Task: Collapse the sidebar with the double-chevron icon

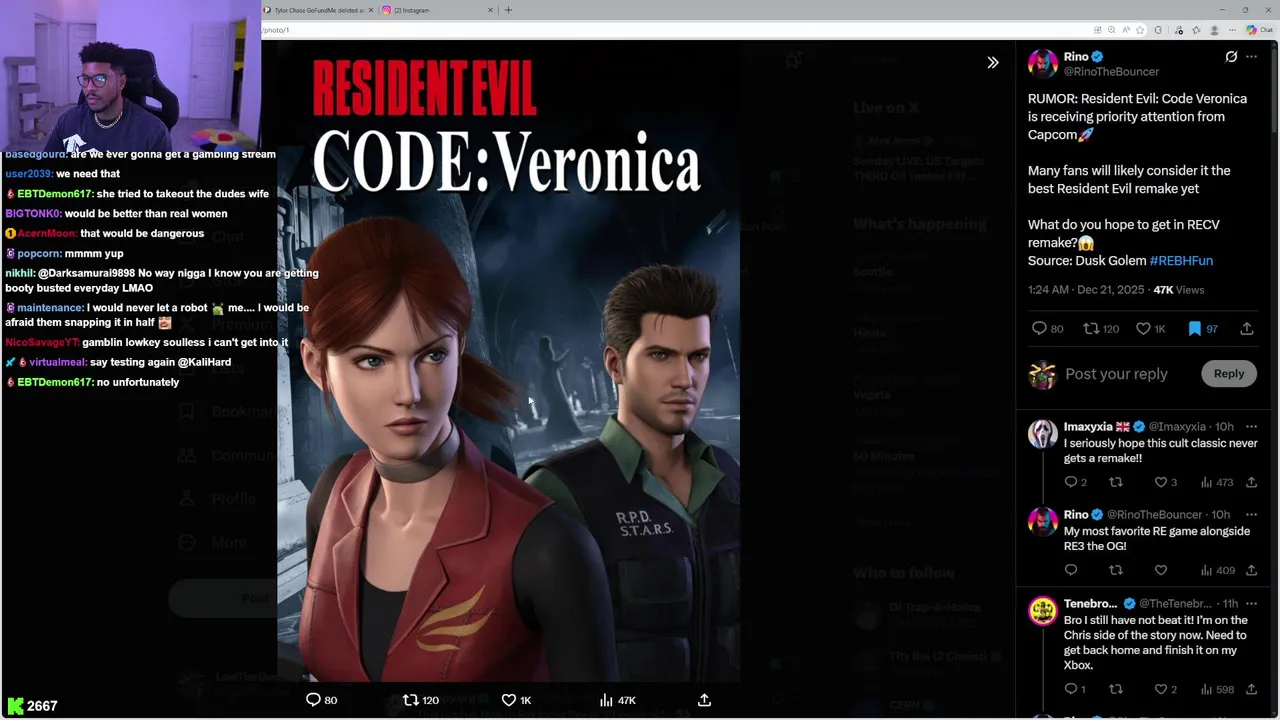Action: click(992, 63)
